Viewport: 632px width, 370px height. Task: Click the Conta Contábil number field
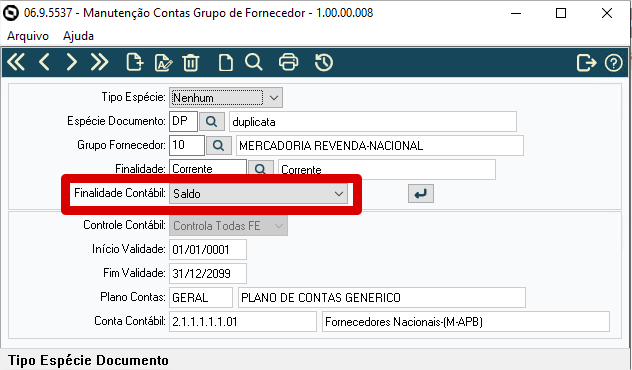click(243, 322)
